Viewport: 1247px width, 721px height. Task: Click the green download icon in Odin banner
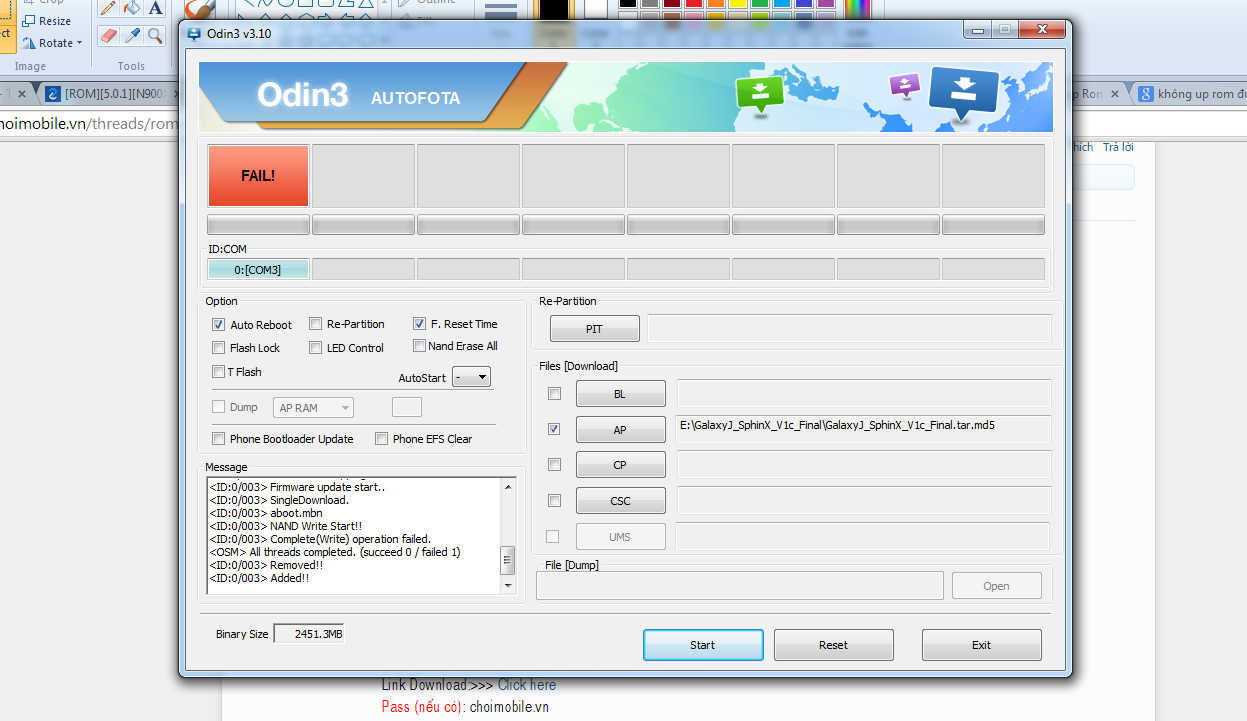point(760,93)
